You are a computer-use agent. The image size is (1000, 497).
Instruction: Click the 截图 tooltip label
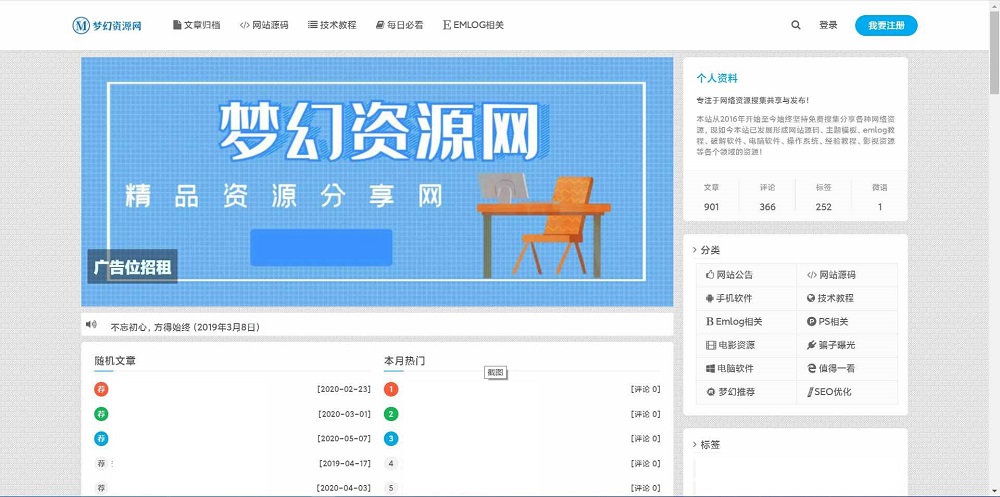coord(496,372)
